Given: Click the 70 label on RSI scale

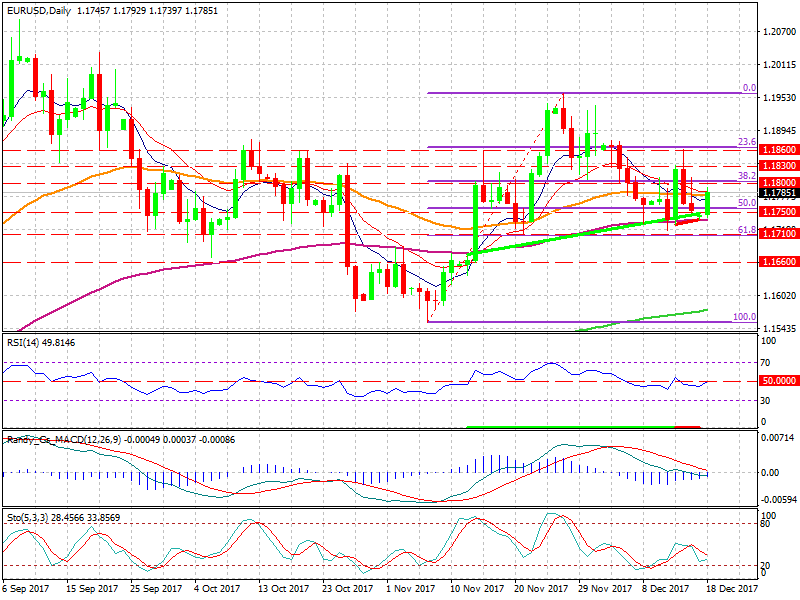Looking at the screenshot, I should [765, 363].
